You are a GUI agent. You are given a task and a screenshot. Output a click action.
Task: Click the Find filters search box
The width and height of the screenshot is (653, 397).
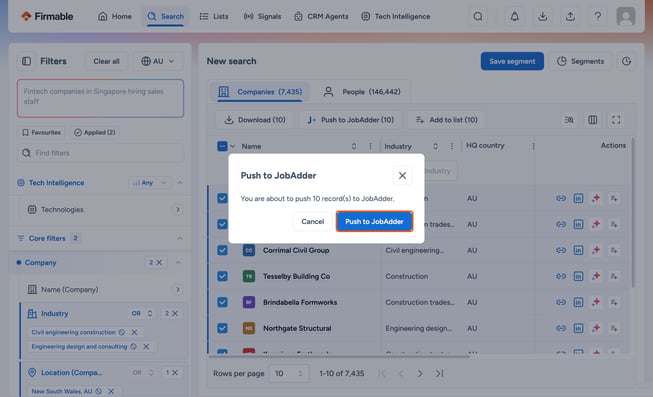click(100, 153)
